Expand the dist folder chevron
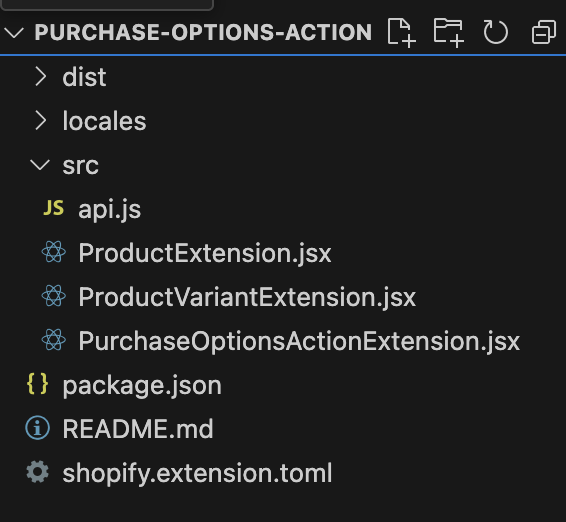 pyautogui.click(x=40, y=77)
